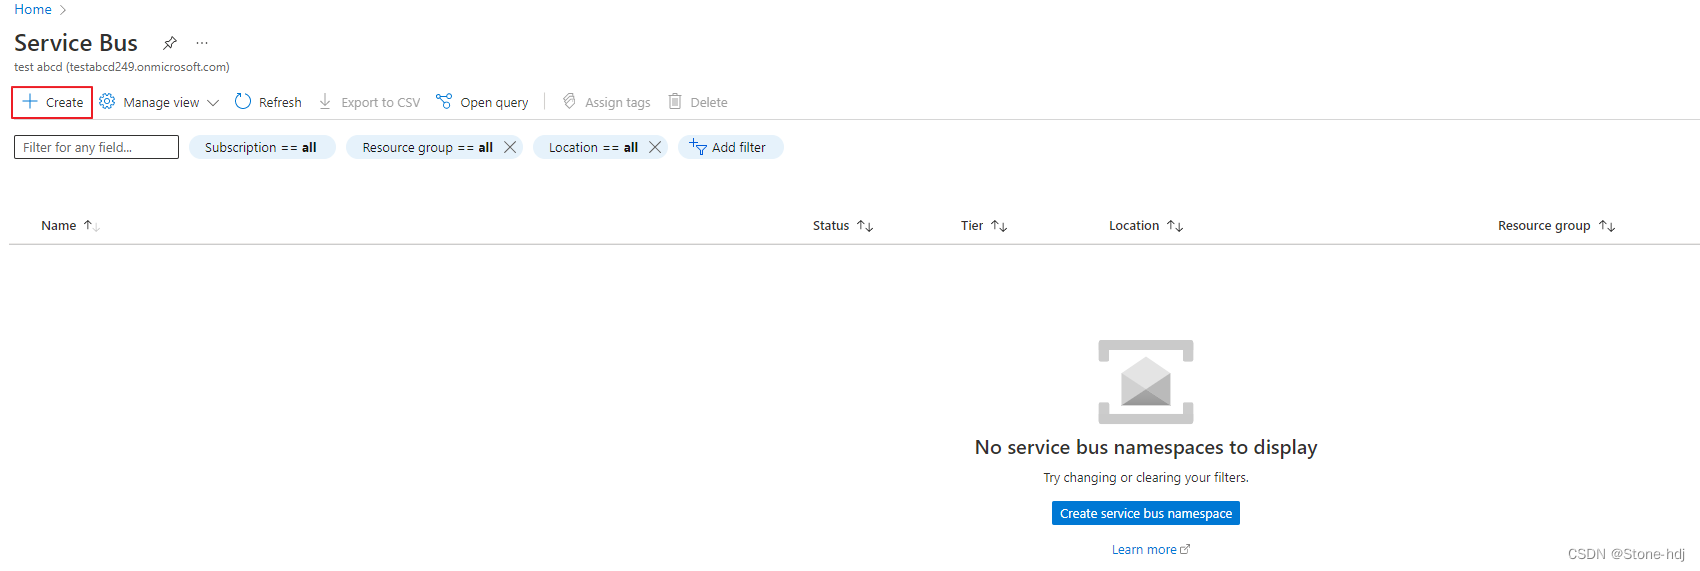Expand Manage view chevron arrow
1700x571 pixels.
pyautogui.click(x=212, y=102)
